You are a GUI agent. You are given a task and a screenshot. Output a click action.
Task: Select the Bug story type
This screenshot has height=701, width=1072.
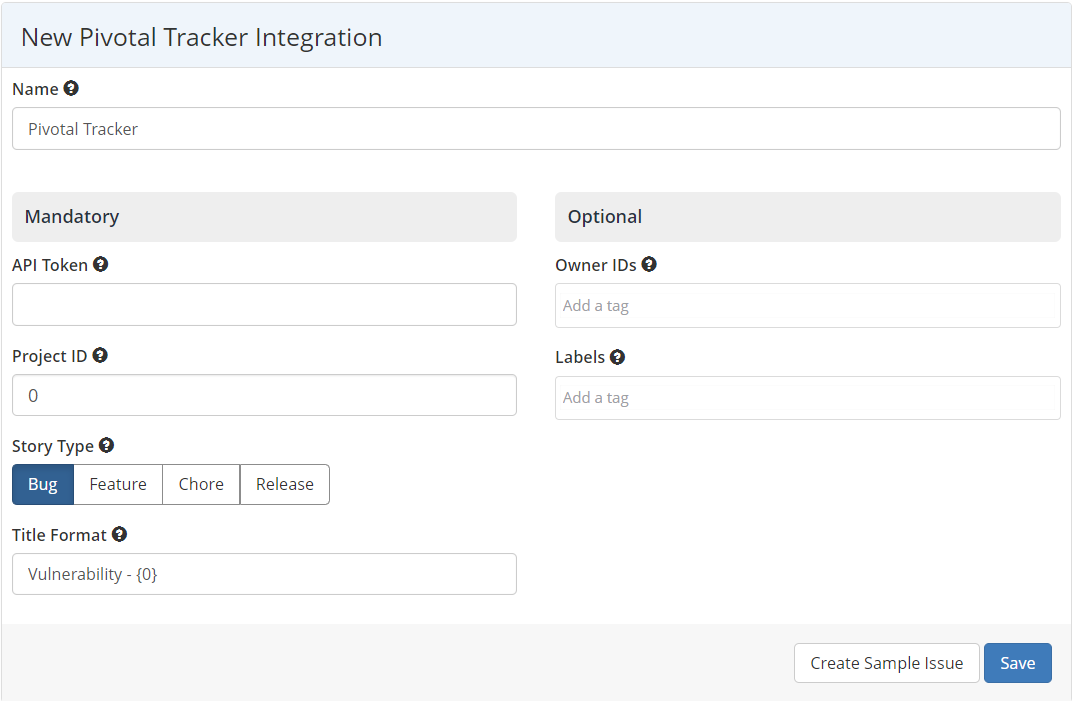42,484
